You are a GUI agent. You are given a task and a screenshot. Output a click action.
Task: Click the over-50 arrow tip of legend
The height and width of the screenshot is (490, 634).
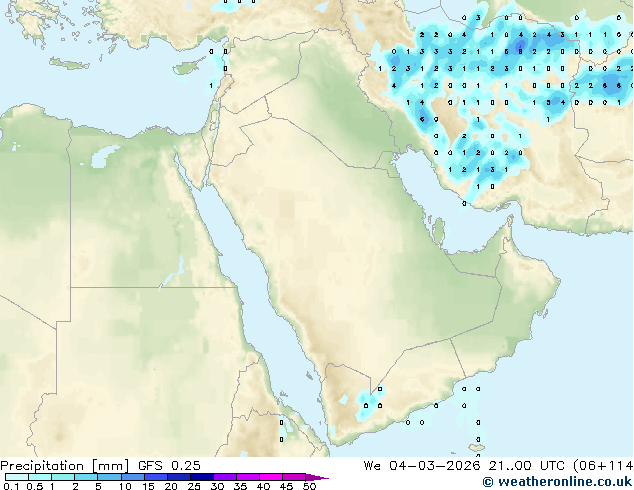[x=317, y=477]
